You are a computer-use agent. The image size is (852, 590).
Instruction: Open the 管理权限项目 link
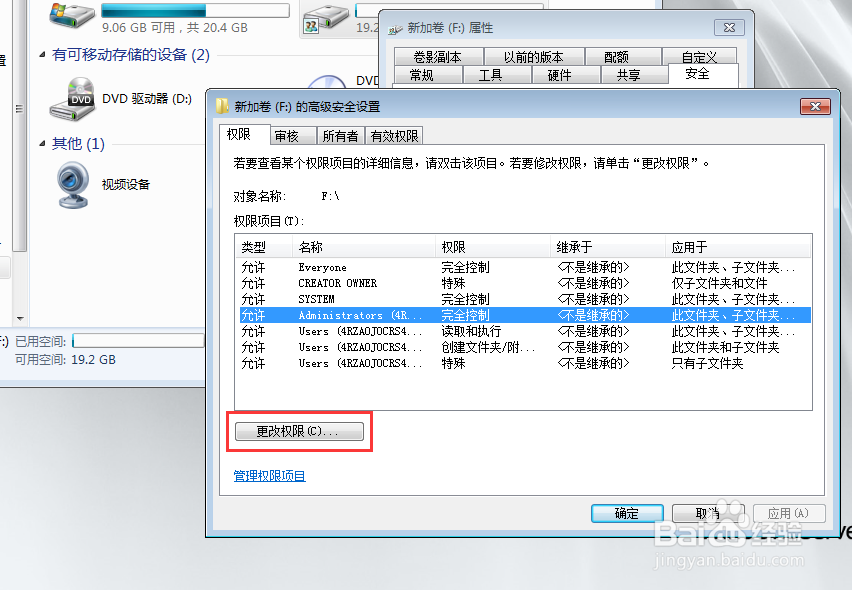click(x=270, y=476)
